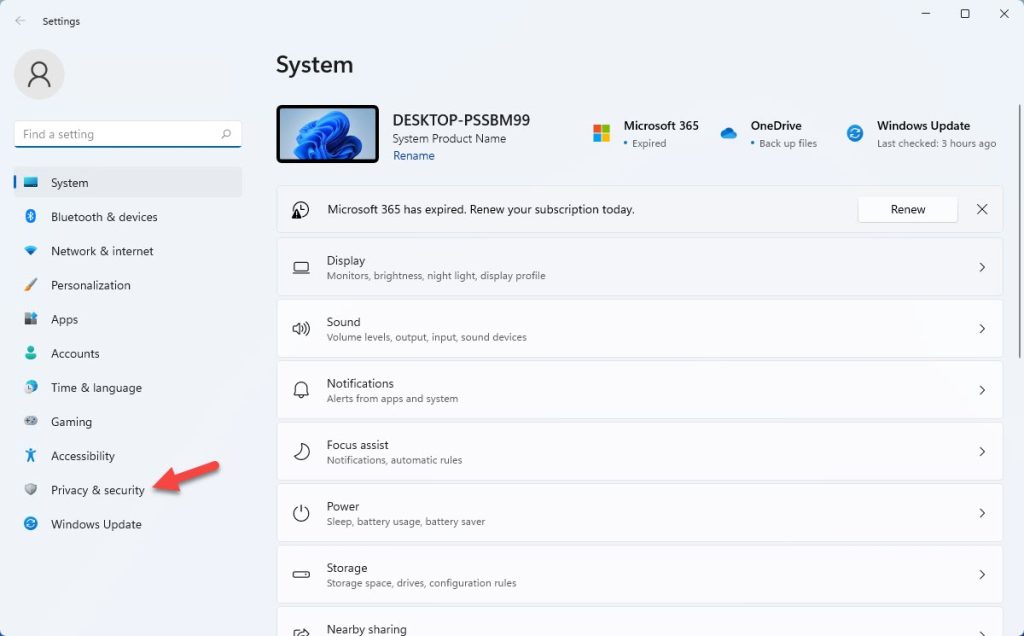Click the Time & language globe icon
The width and height of the screenshot is (1024, 636).
(31, 387)
